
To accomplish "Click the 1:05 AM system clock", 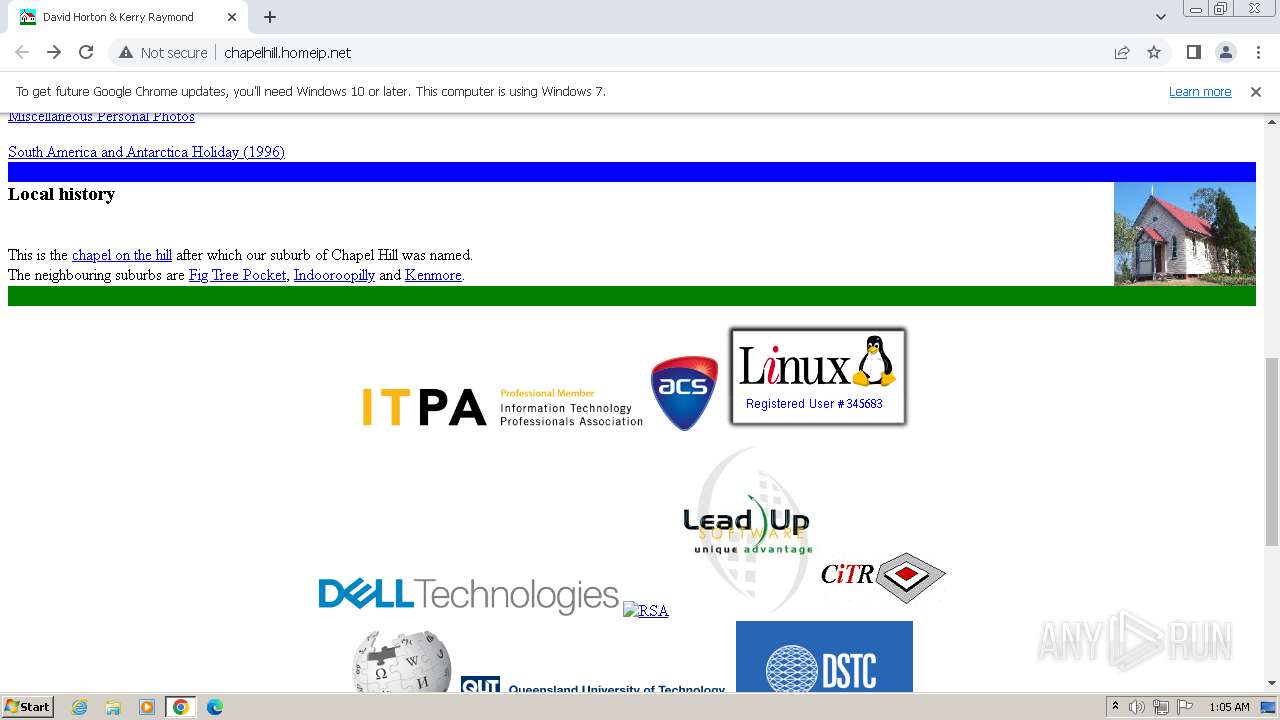I will 1229,707.
